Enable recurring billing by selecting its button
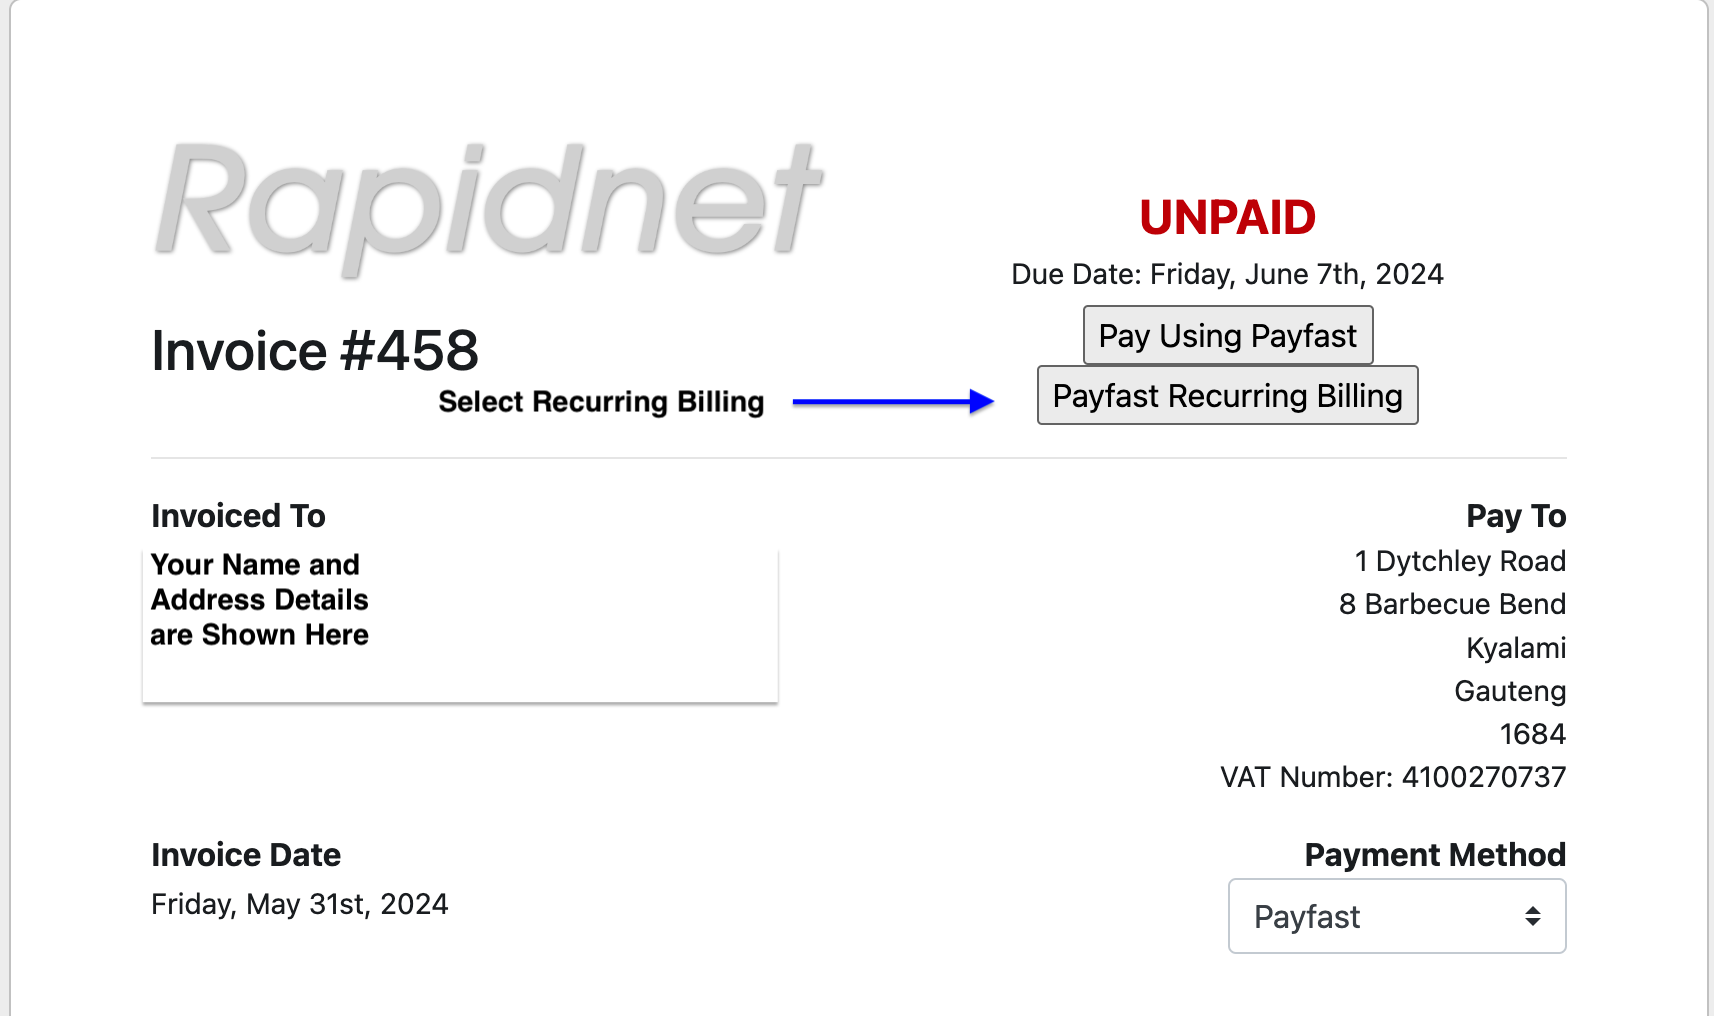 1227,395
